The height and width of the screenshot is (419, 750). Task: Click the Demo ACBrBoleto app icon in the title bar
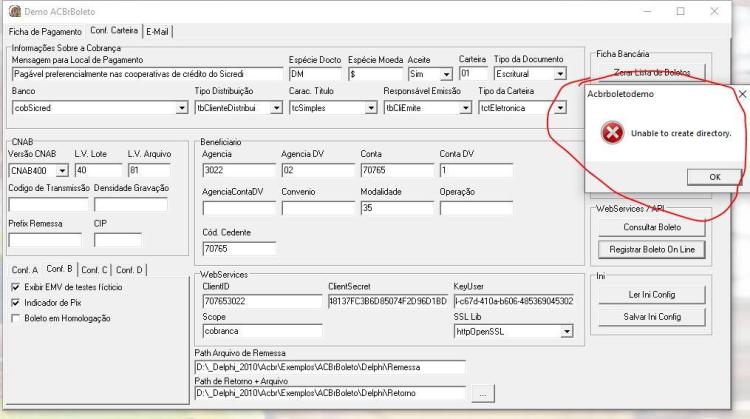click(15, 11)
